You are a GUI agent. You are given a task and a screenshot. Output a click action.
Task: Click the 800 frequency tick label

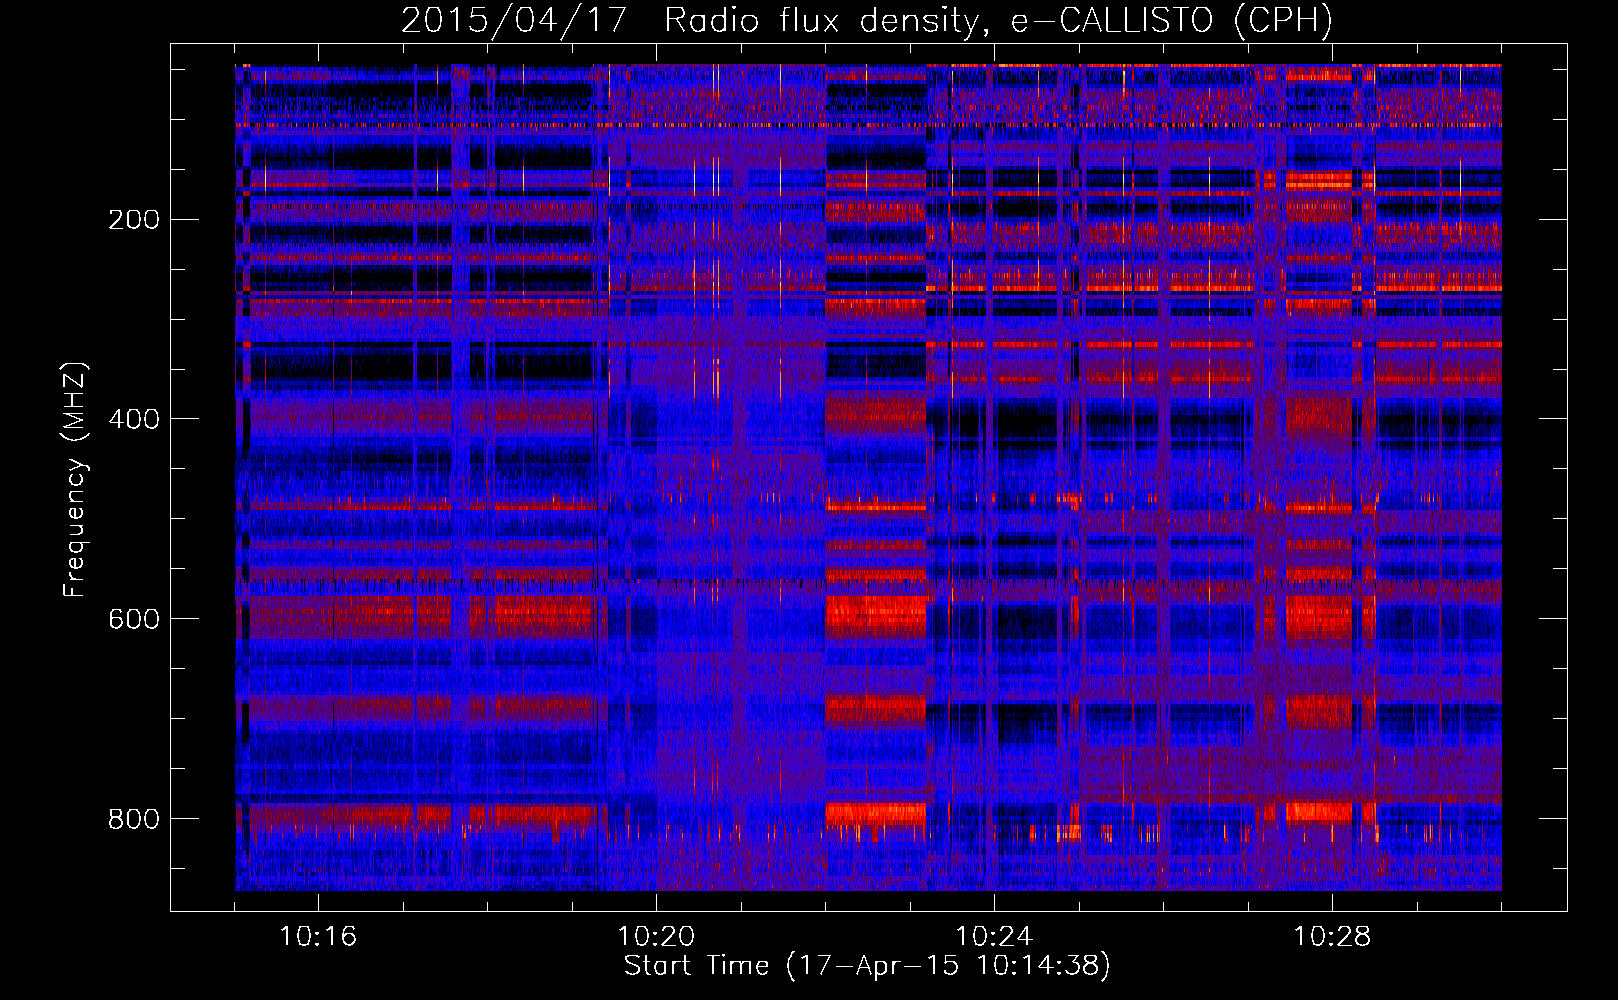click(133, 819)
